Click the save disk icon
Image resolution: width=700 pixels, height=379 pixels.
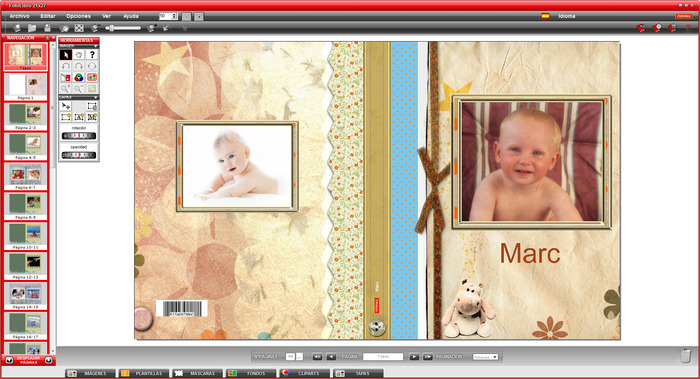tap(47, 28)
